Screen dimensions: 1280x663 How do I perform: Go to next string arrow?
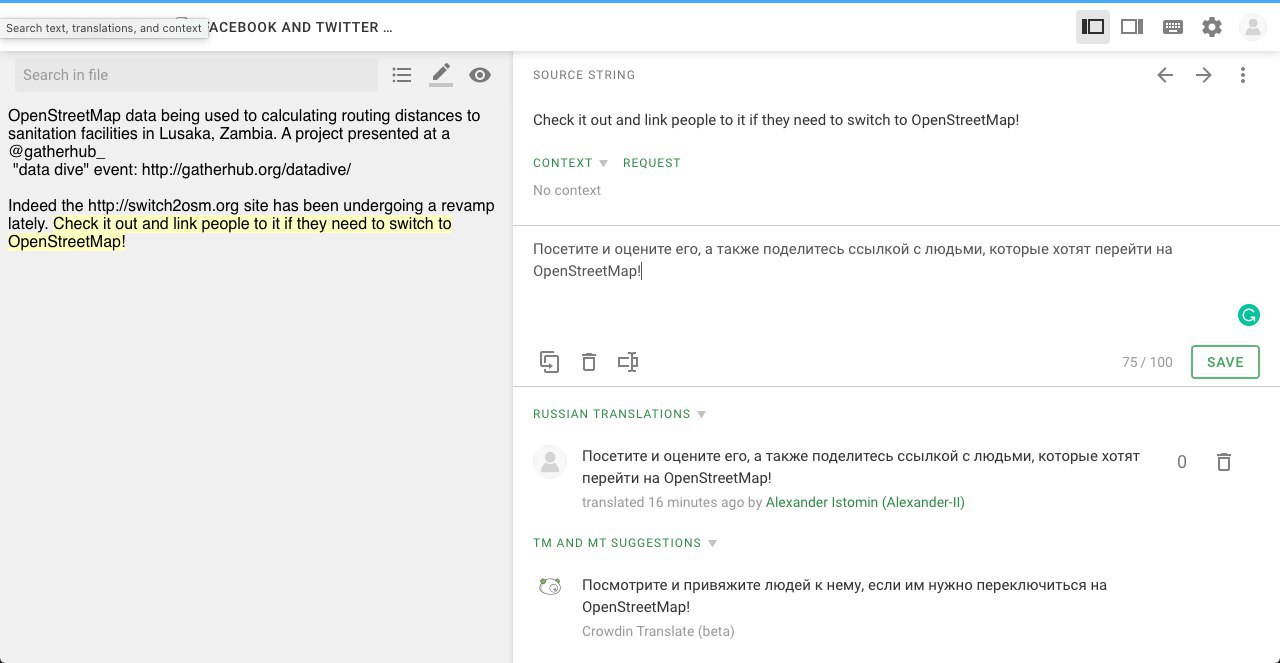click(x=1204, y=75)
